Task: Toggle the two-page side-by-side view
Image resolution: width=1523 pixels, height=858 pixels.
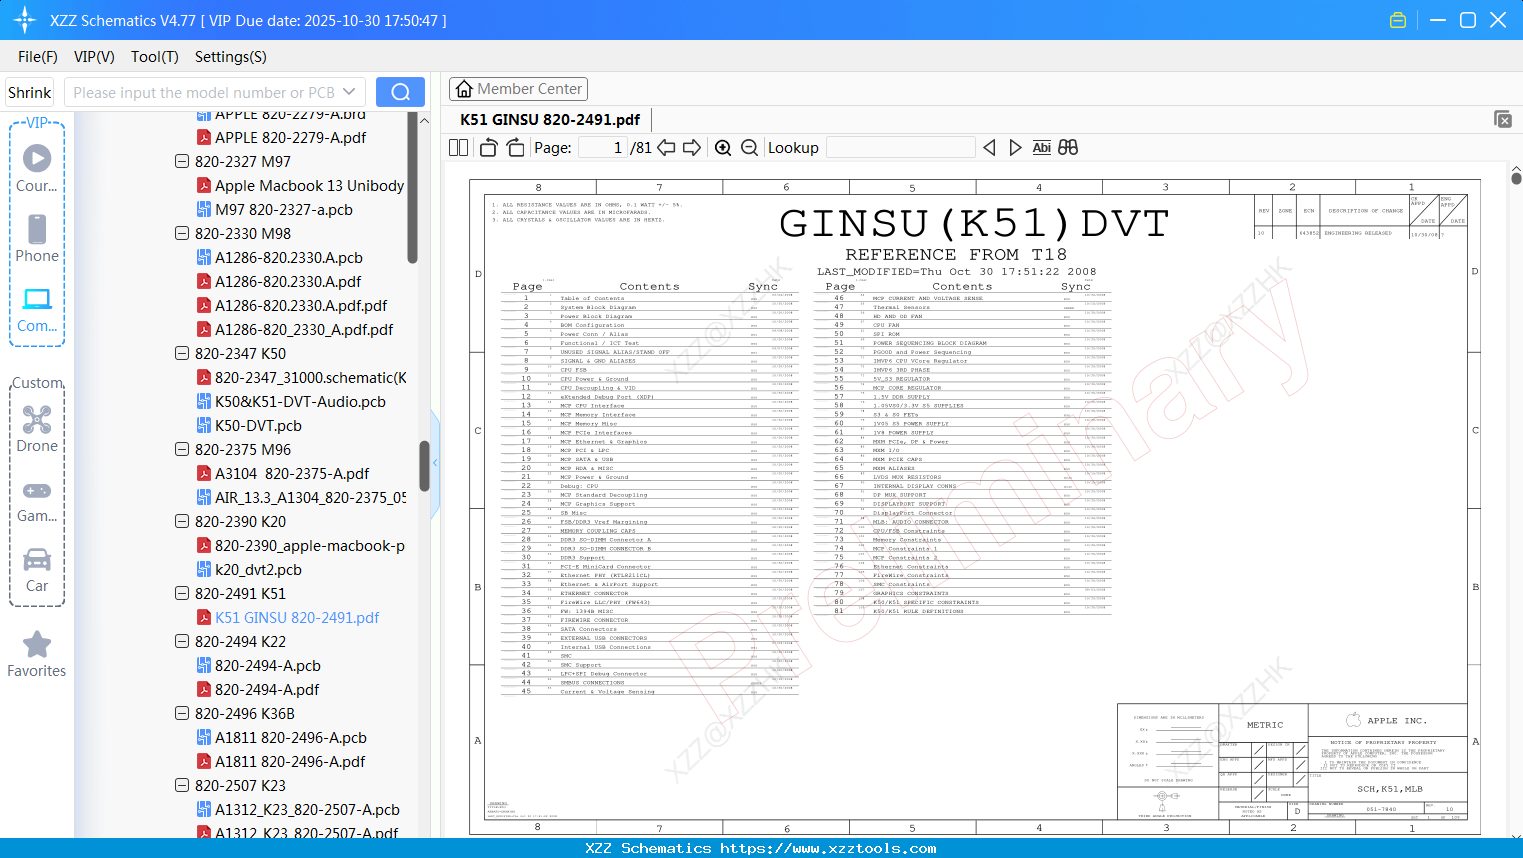Action: coord(459,148)
